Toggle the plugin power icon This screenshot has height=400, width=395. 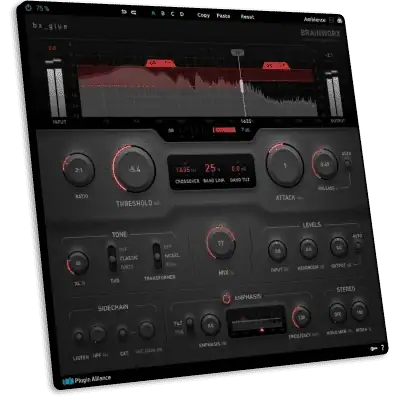[29, 7]
